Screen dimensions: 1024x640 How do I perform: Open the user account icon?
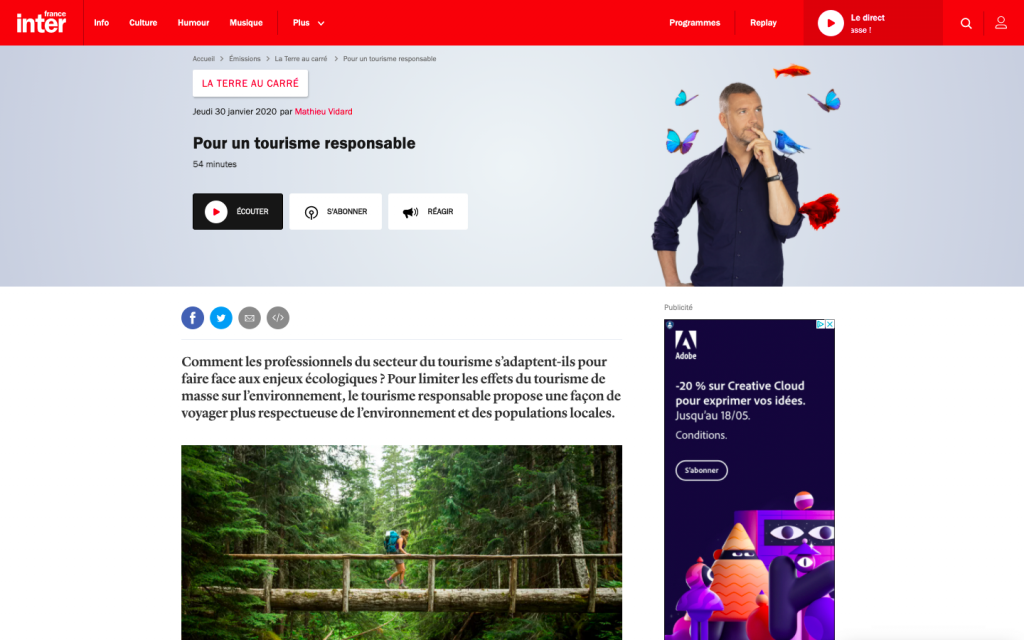pos(1000,23)
